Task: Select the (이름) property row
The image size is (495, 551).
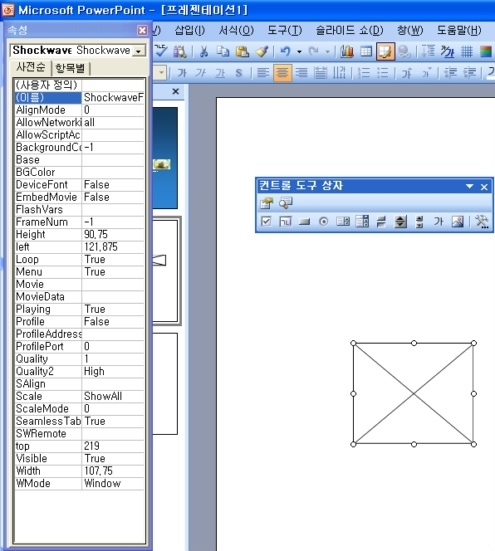Action: (79, 97)
